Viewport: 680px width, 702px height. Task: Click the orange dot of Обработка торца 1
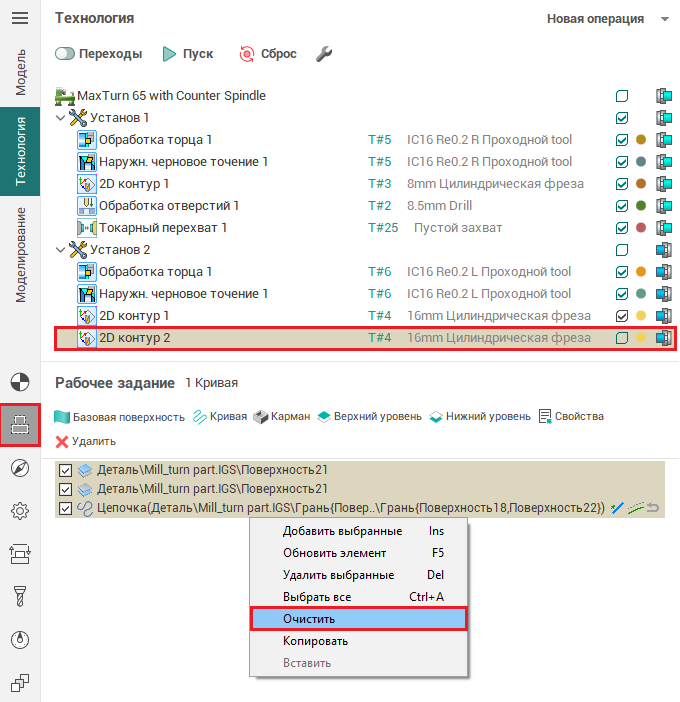click(642, 140)
